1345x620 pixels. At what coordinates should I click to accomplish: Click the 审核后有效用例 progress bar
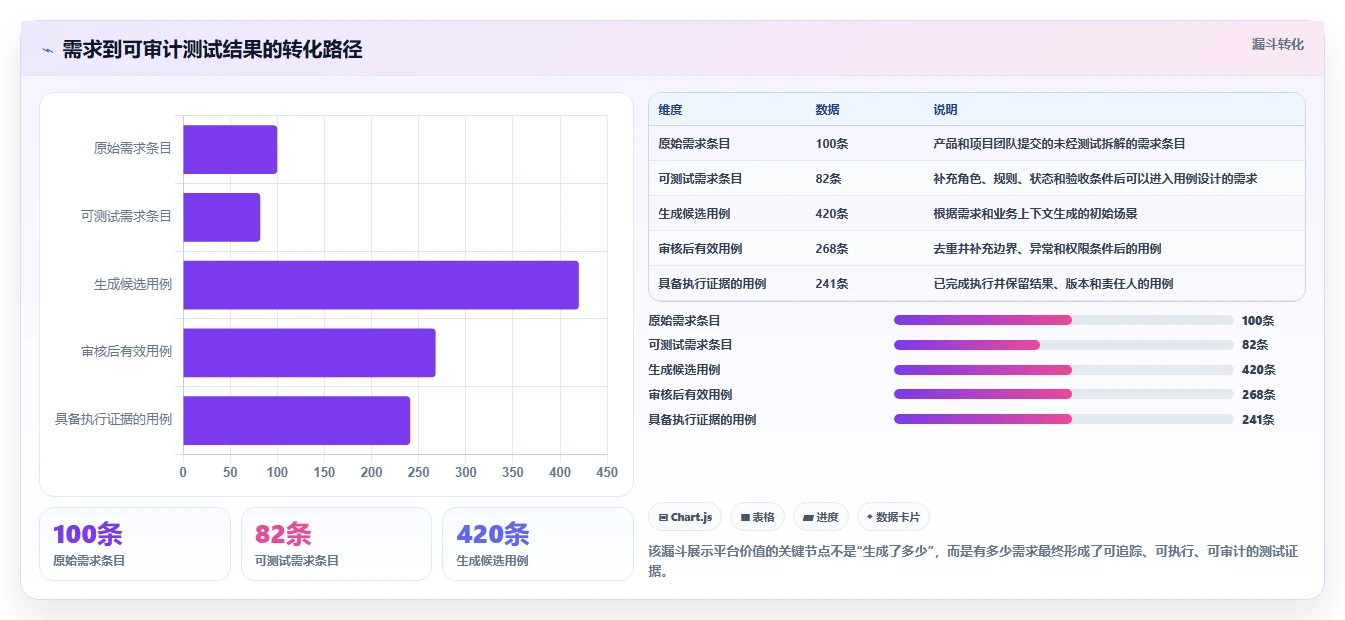(1064, 395)
